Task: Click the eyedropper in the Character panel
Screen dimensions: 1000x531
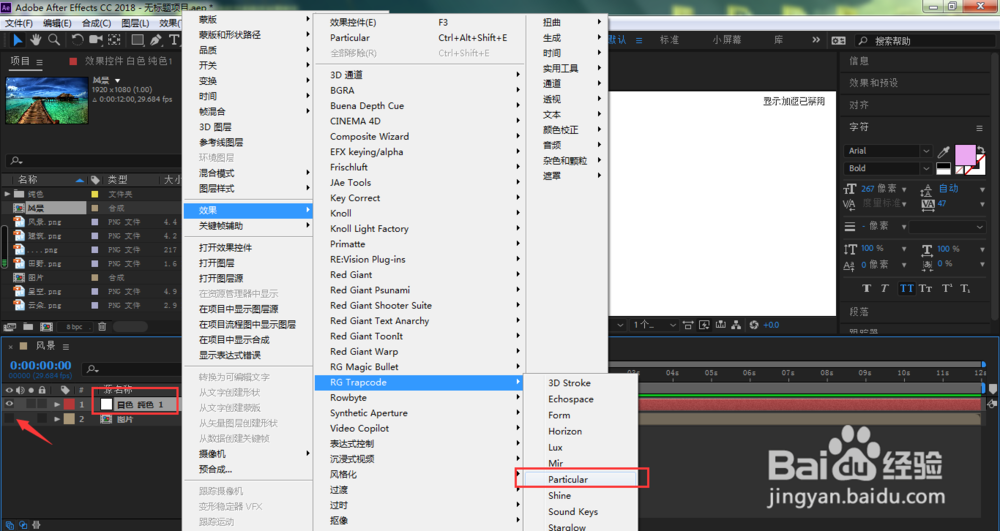Action: point(943,152)
